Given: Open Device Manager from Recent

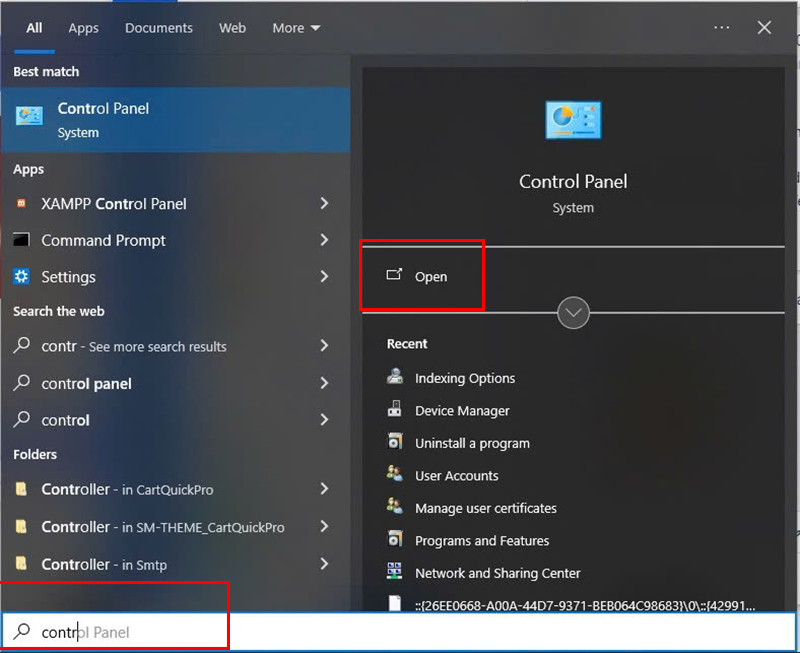Looking at the screenshot, I should [461, 410].
